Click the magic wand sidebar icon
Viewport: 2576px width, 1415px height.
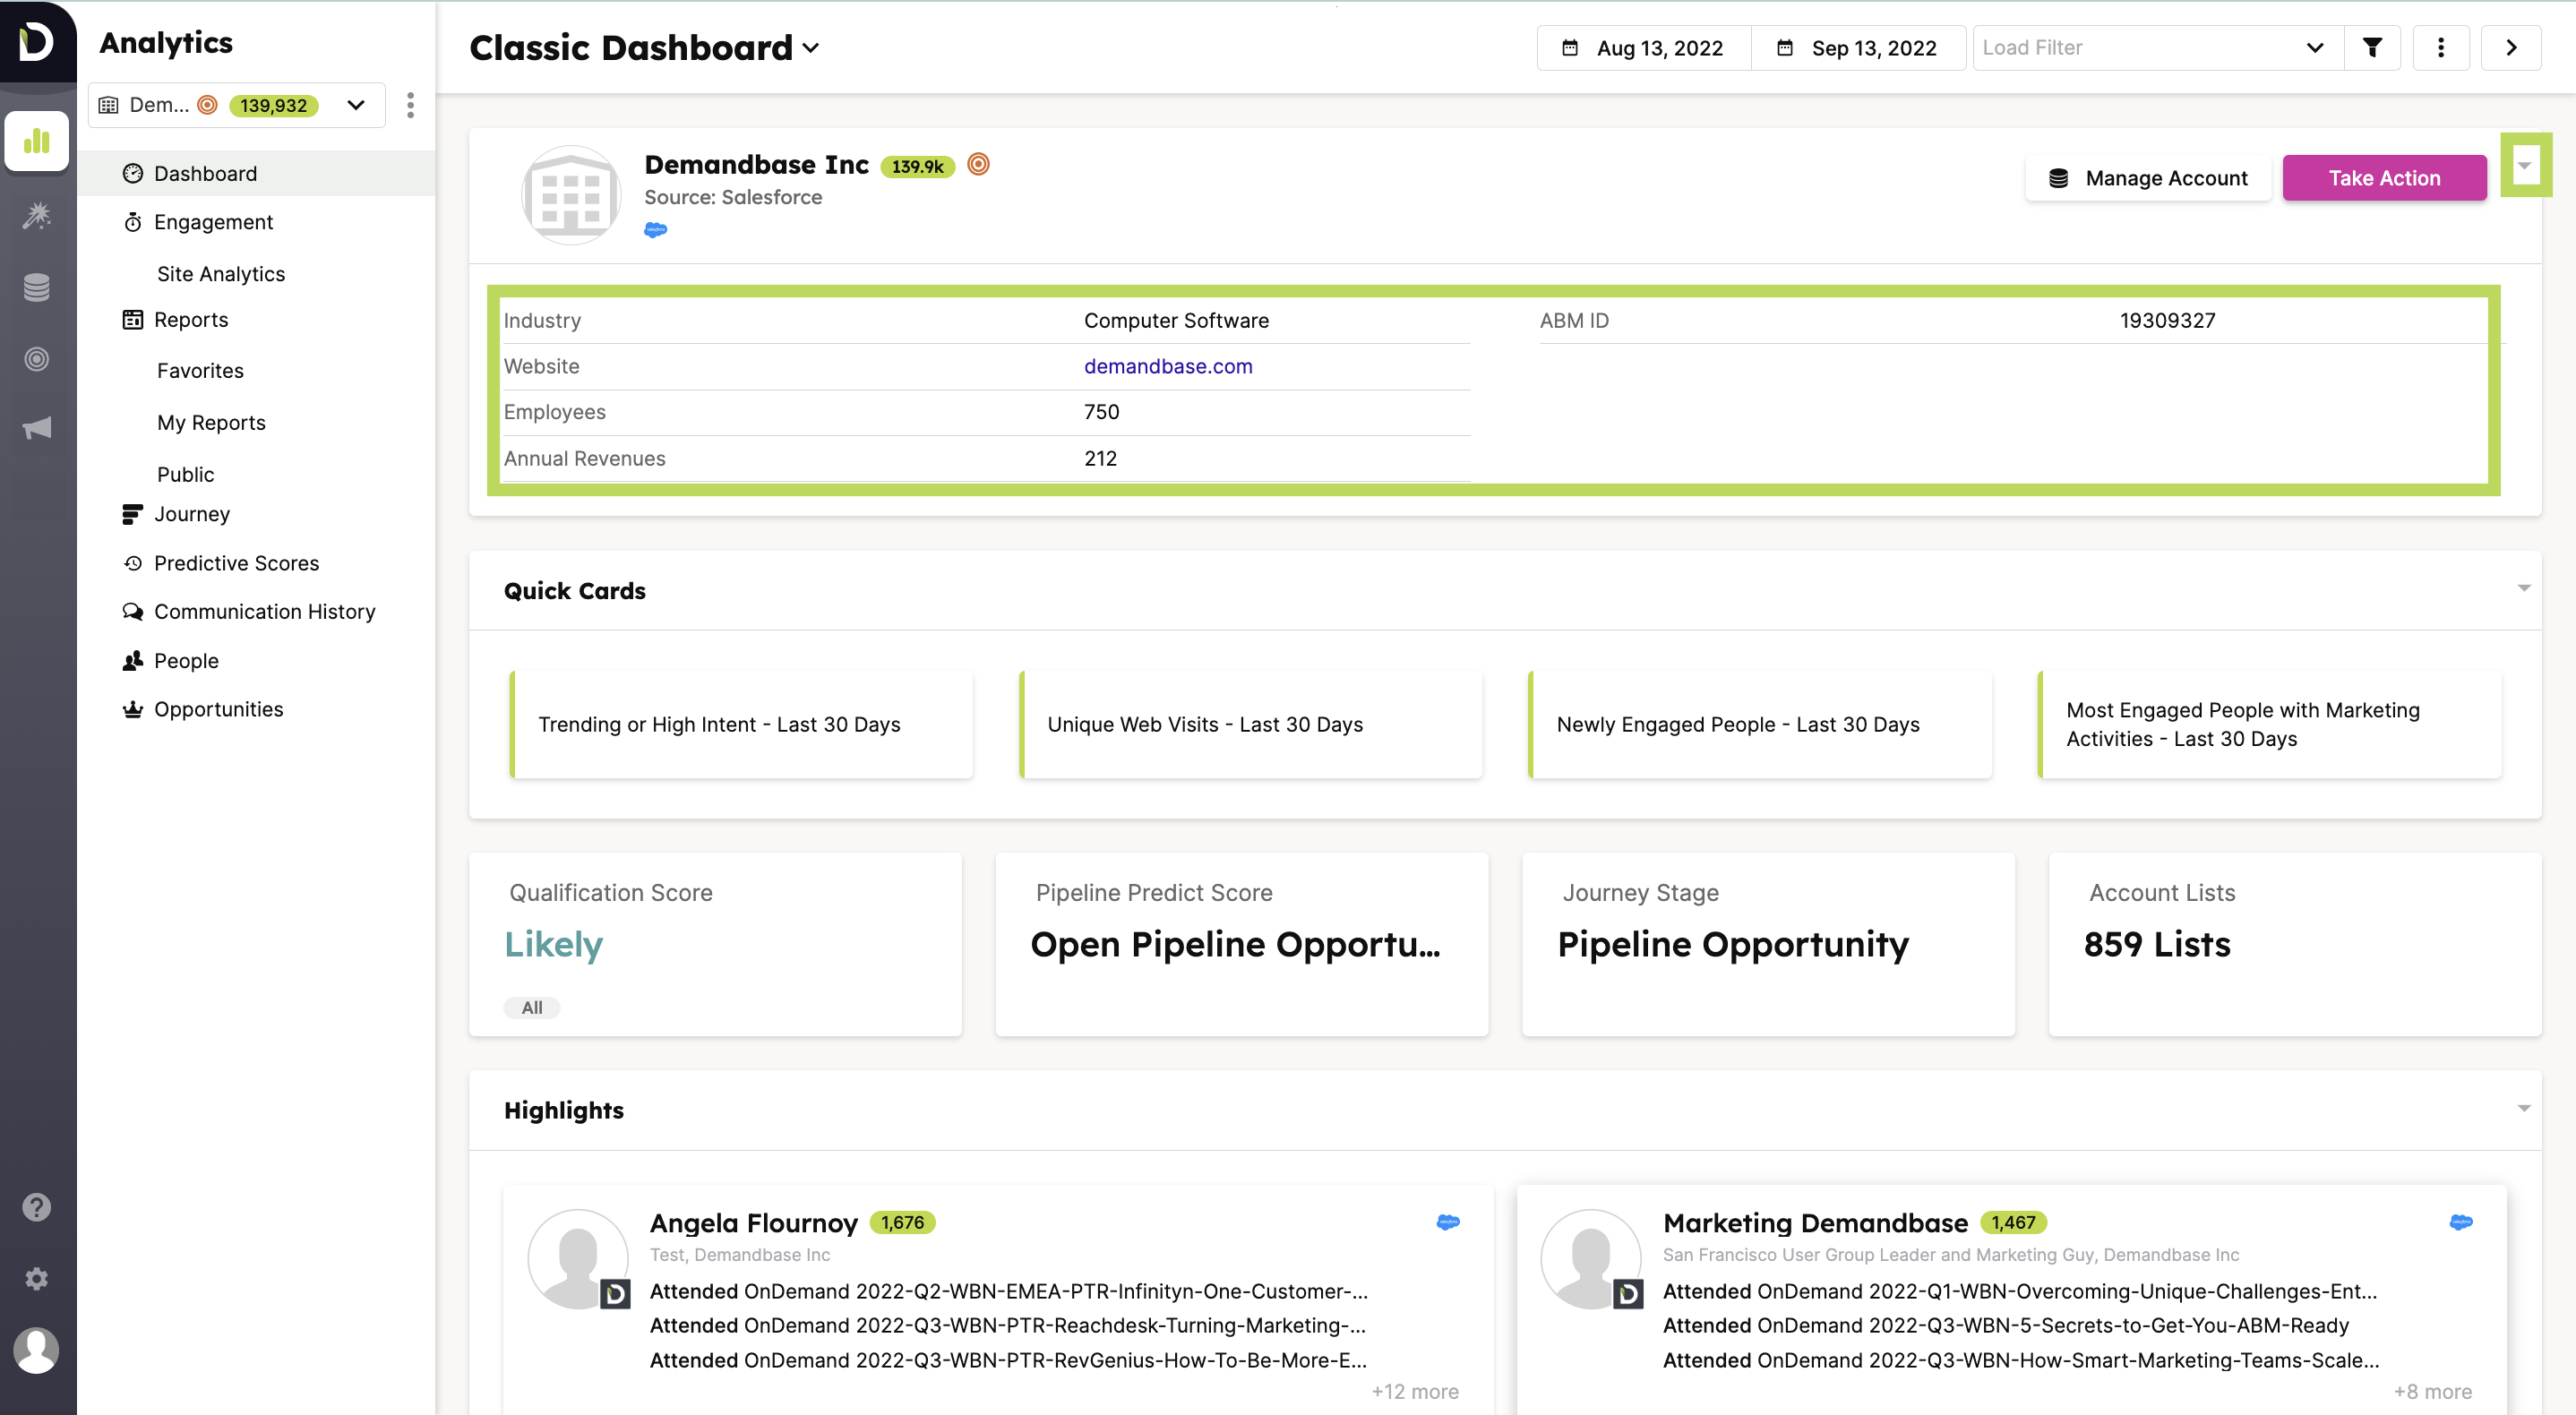tap(37, 215)
